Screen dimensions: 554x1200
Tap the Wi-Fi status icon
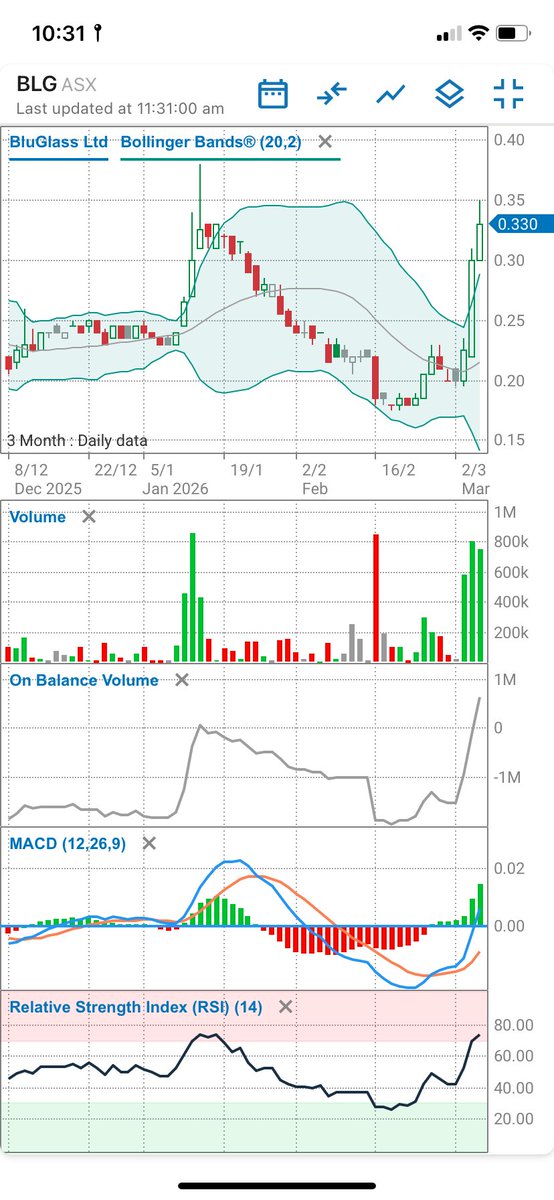(477, 33)
